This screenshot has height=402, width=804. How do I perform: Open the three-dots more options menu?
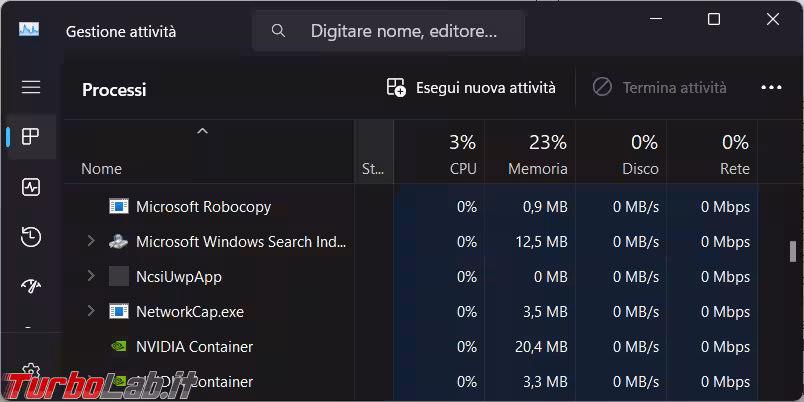[771, 88]
